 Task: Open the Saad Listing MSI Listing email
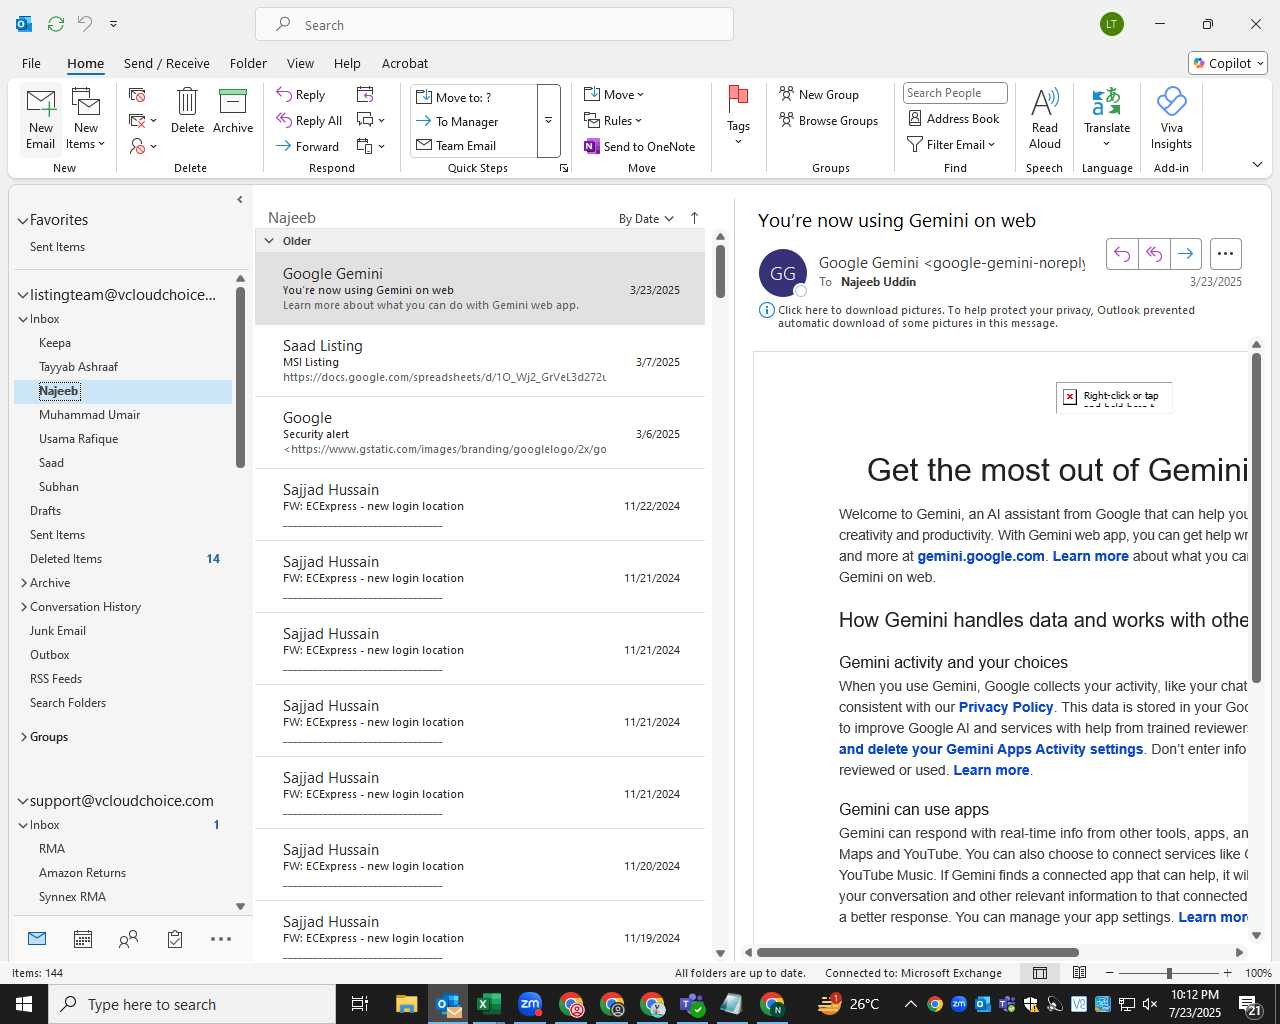480,361
